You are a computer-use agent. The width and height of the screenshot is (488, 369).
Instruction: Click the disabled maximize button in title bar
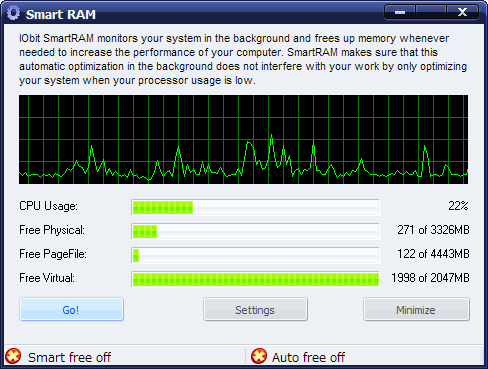tap(431, 12)
